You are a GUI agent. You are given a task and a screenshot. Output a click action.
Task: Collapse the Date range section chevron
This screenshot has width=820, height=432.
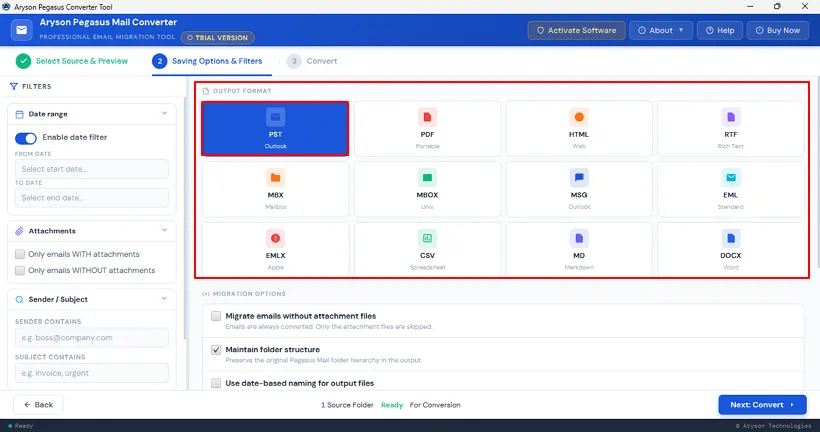(x=164, y=113)
